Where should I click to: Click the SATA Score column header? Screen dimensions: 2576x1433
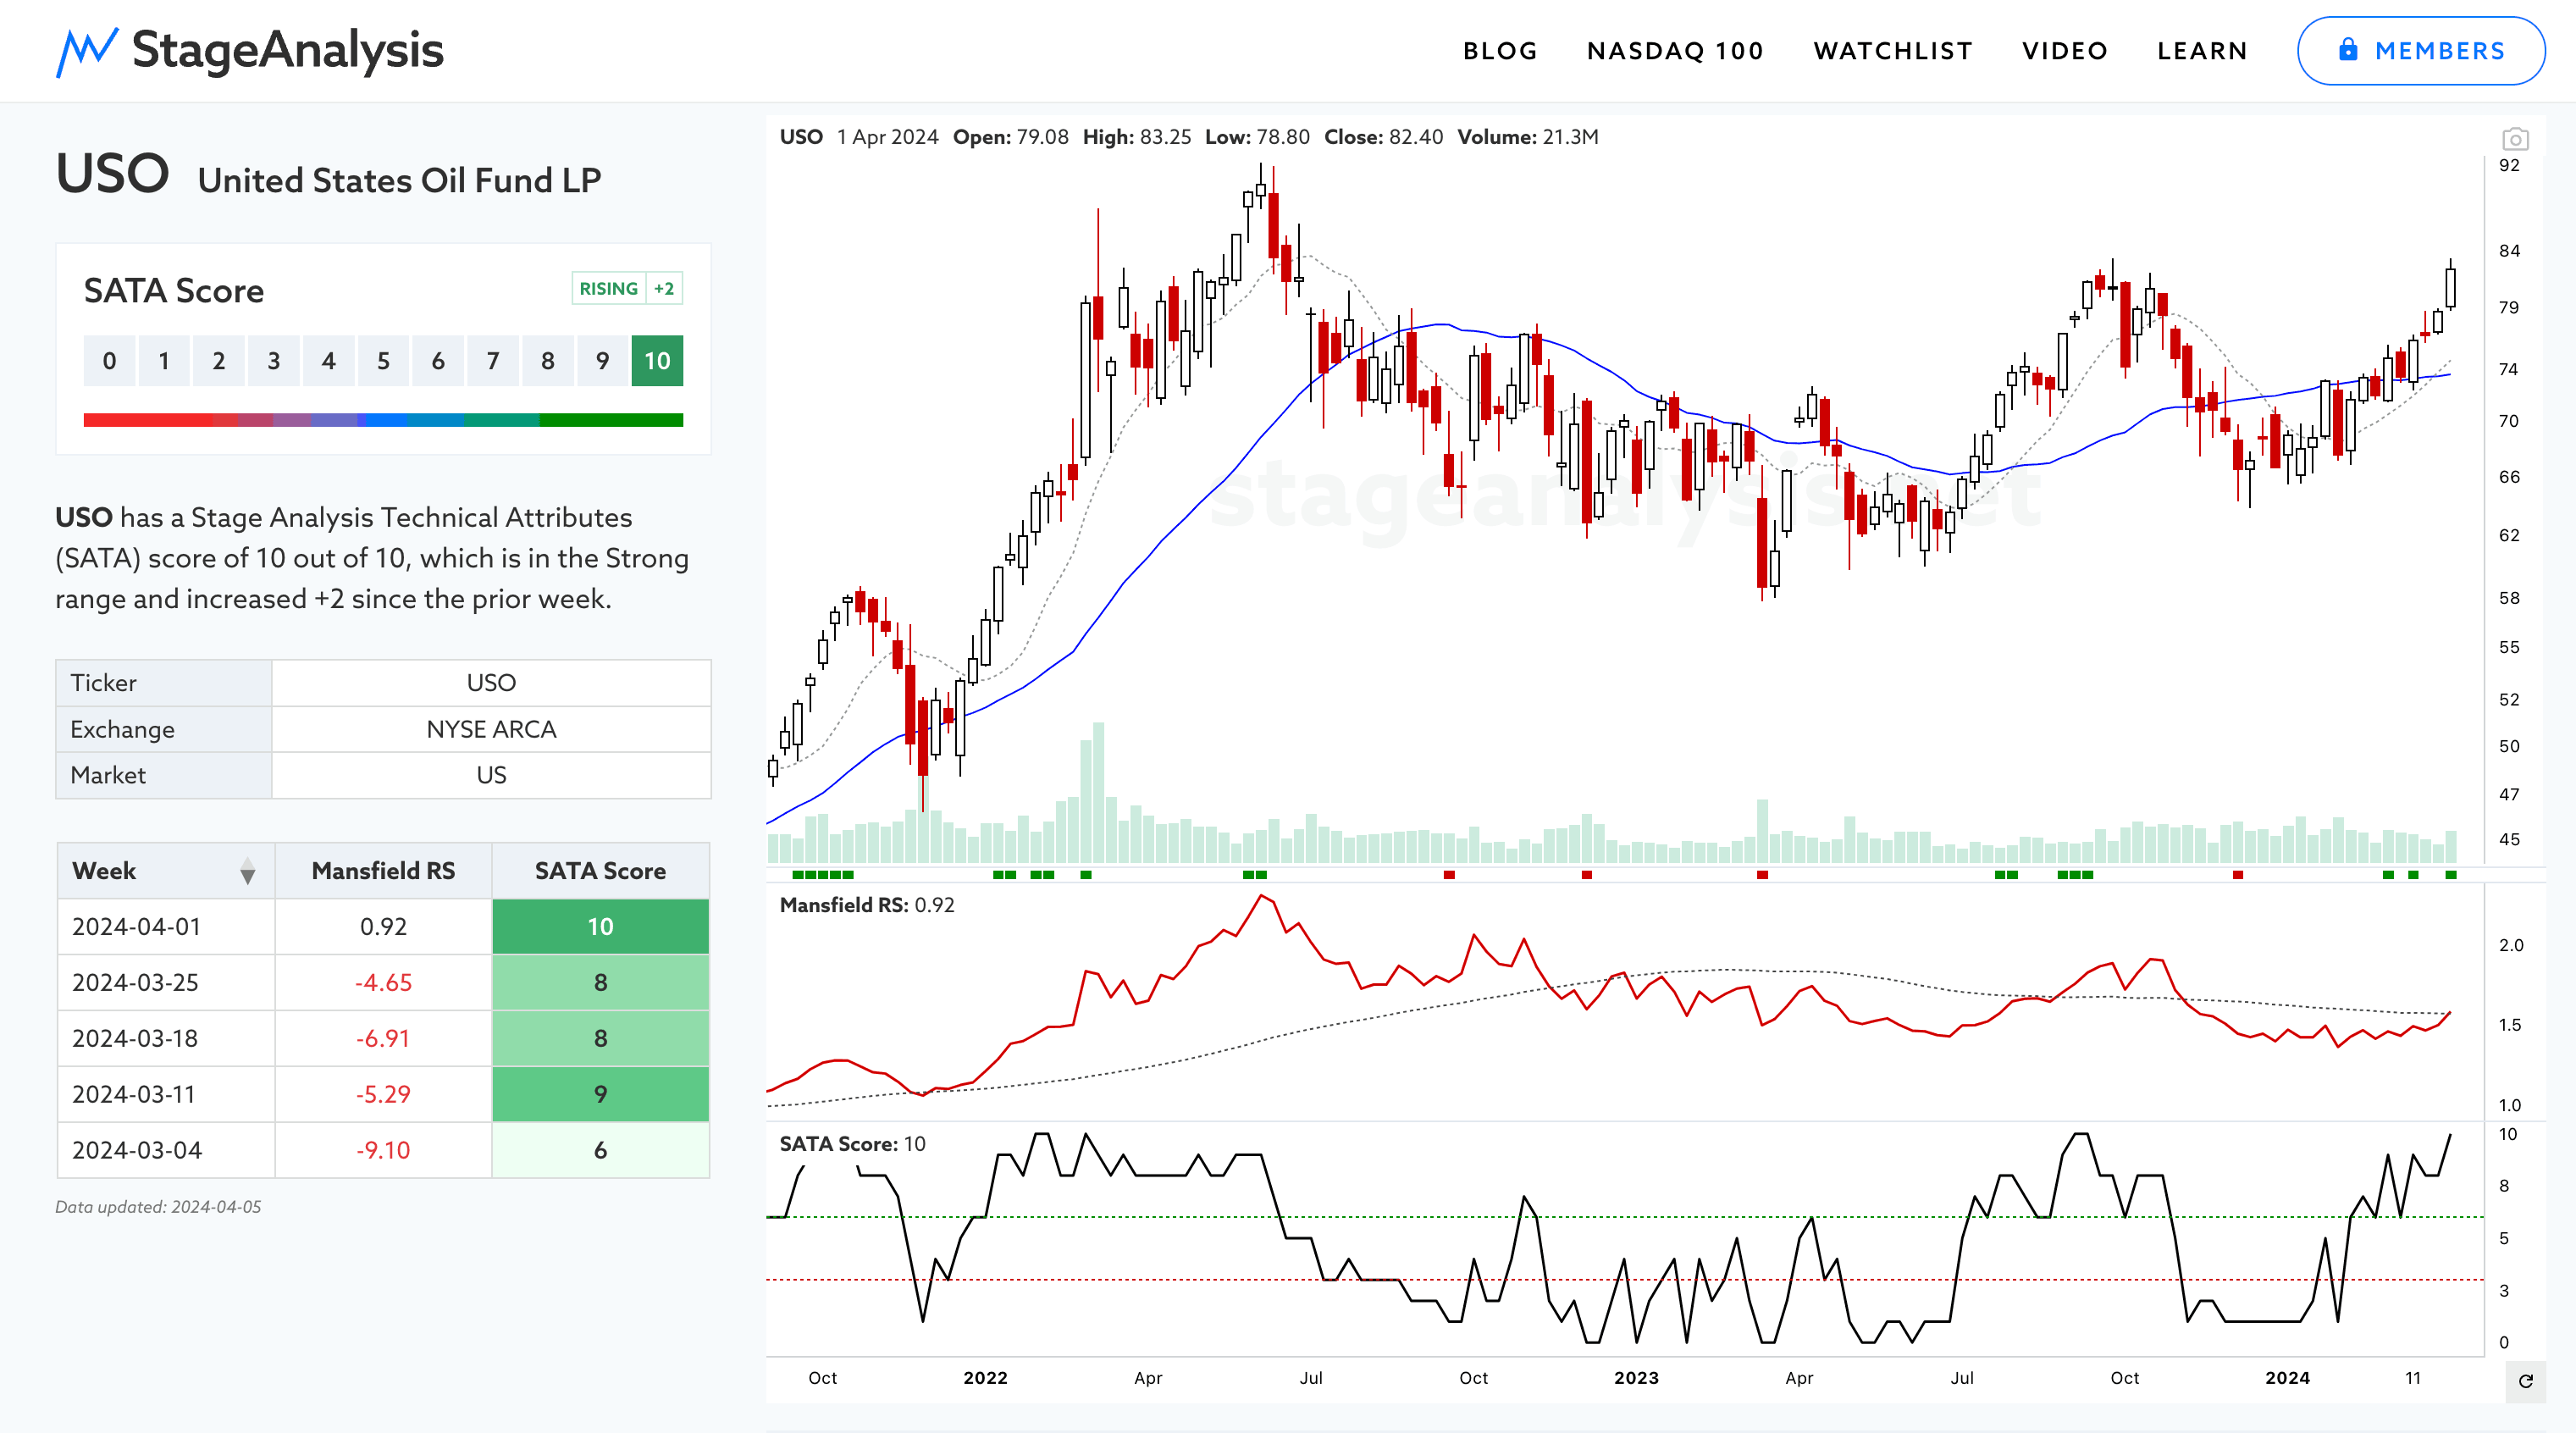pos(600,871)
